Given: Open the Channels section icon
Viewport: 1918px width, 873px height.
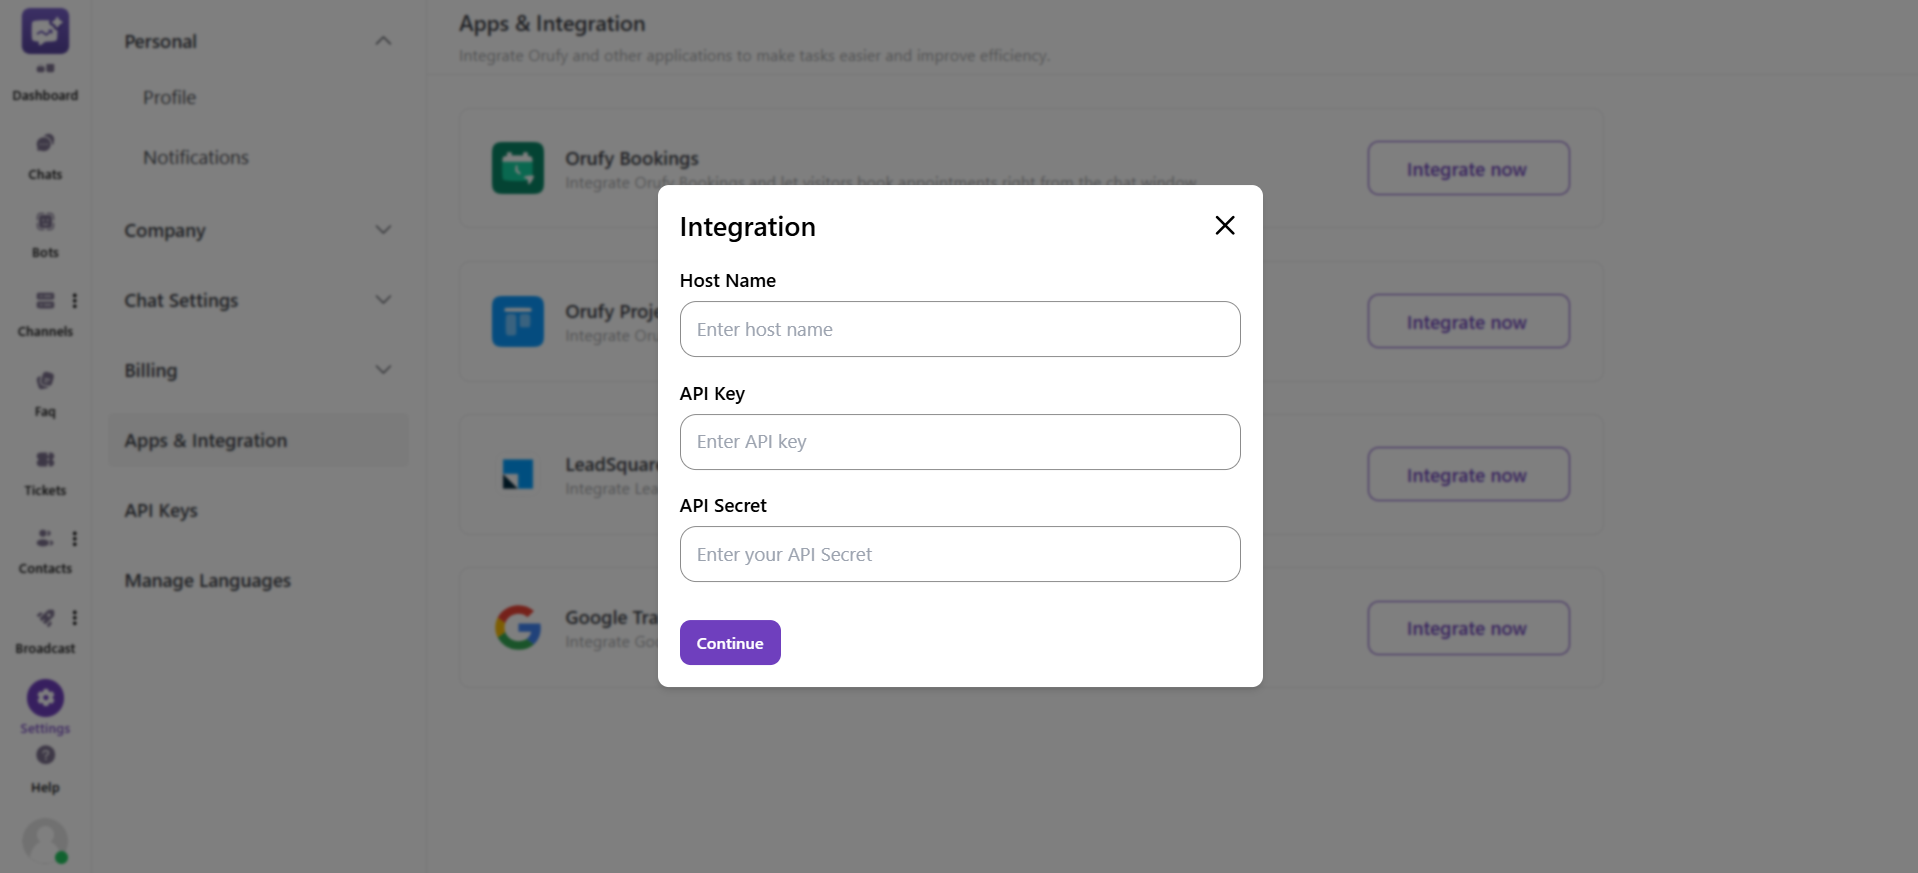Looking at the screenshot, I should pos(45,300).
